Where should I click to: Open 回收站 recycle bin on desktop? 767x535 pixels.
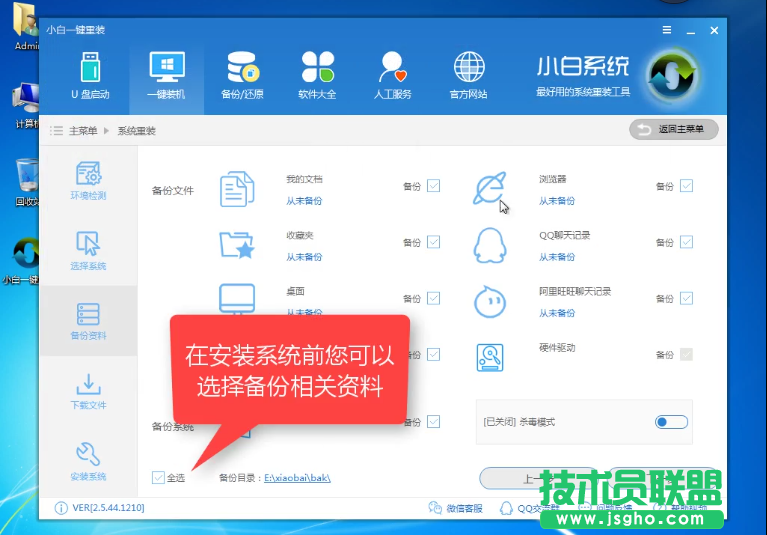pos(26,182)
